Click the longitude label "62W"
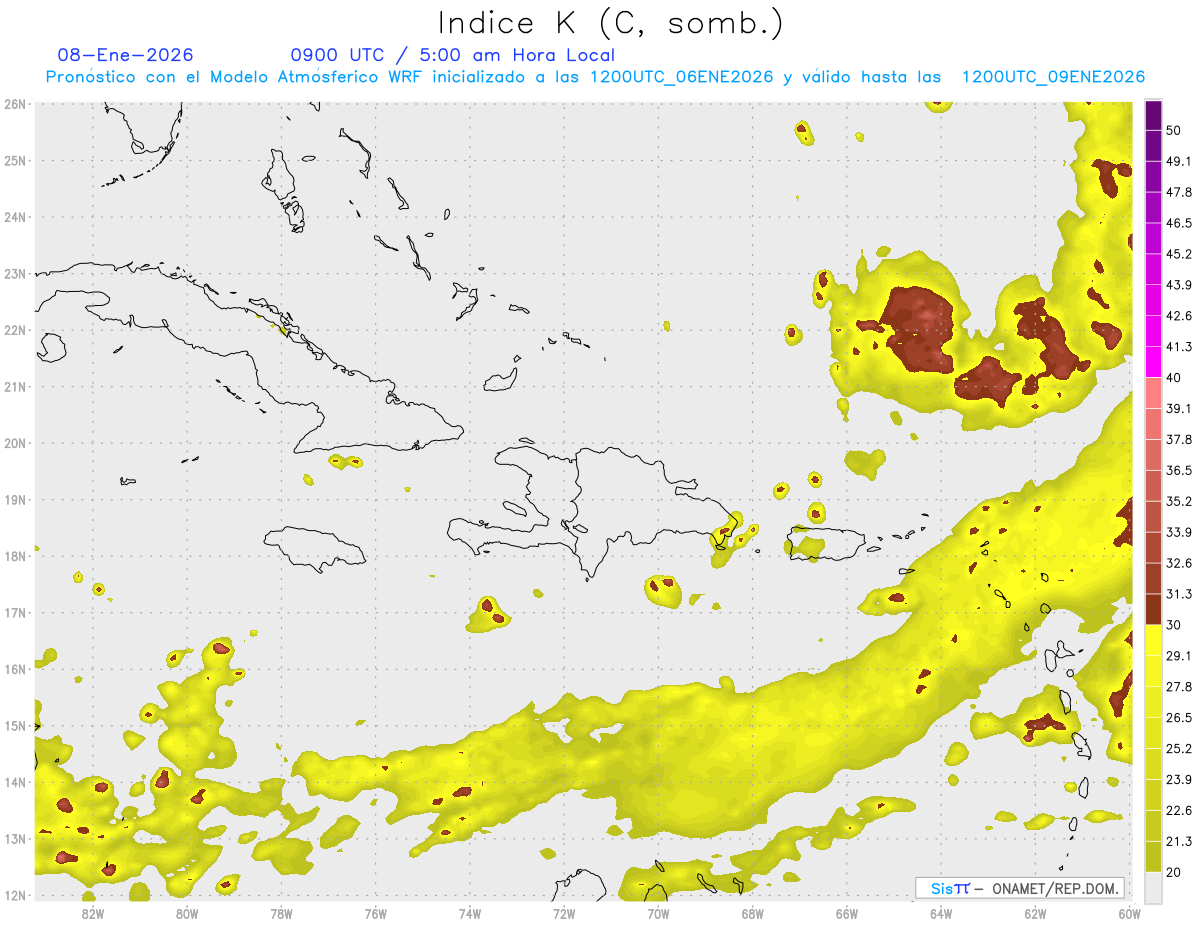Screen dimensions: 1200x927 pos(1035,913)
